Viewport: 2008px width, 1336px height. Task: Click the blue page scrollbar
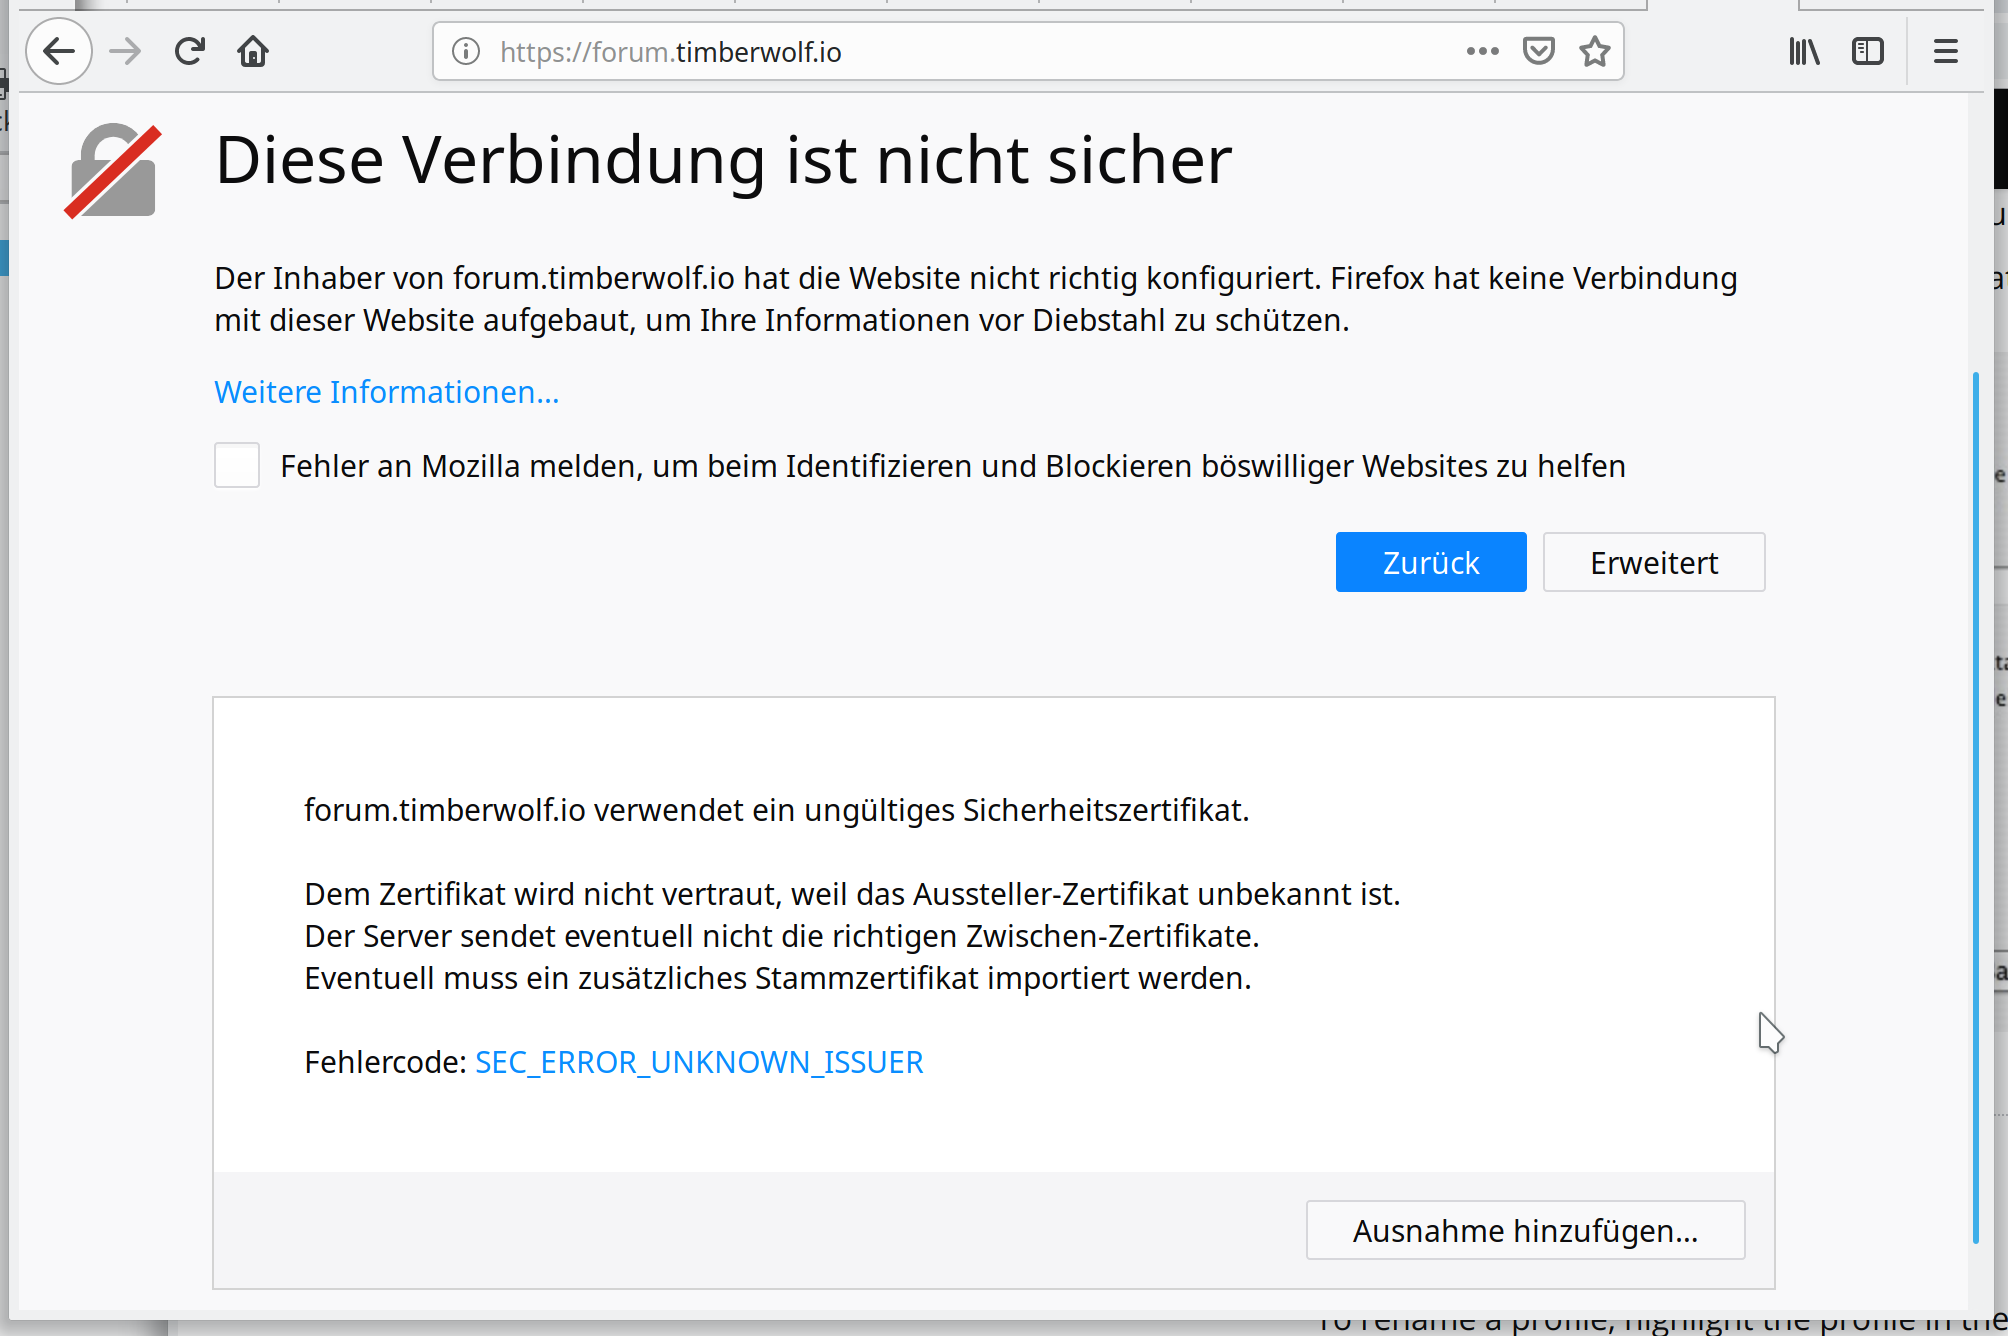click(1976, 808)
